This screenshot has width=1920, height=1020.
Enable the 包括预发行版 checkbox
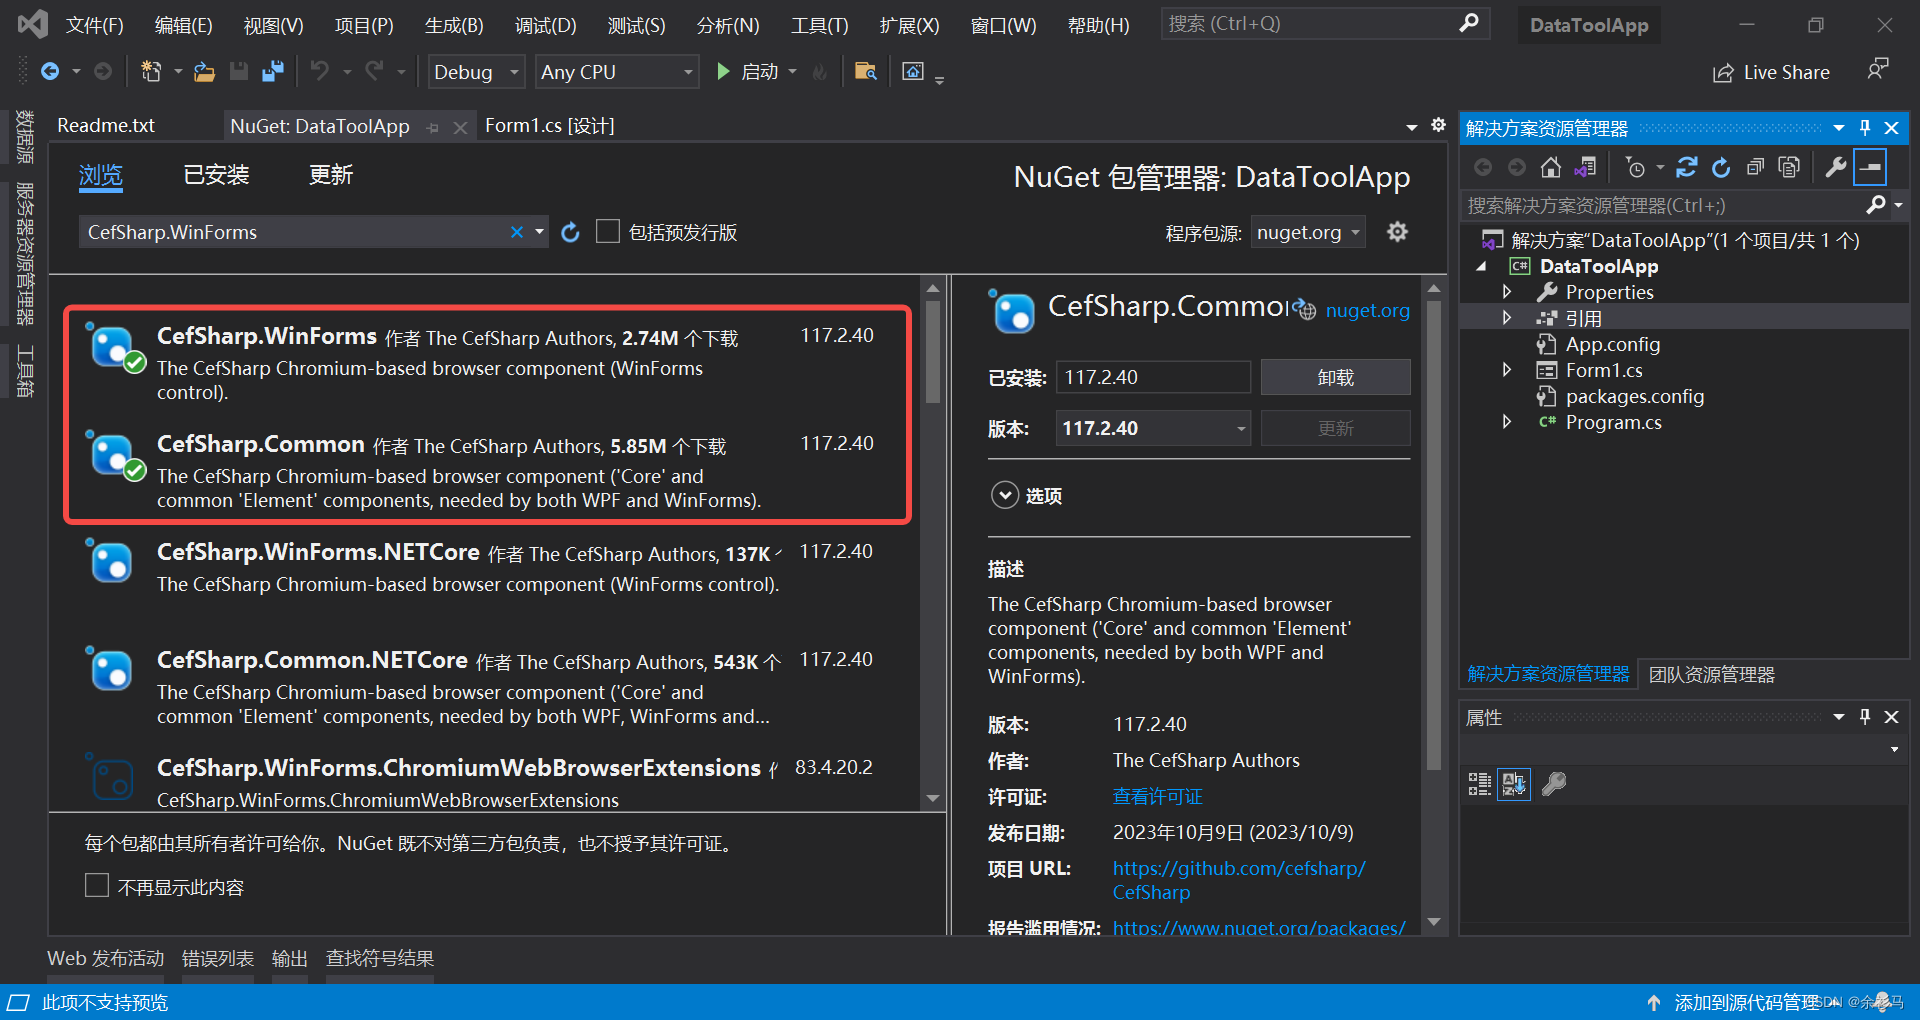(x=608, y=231)
